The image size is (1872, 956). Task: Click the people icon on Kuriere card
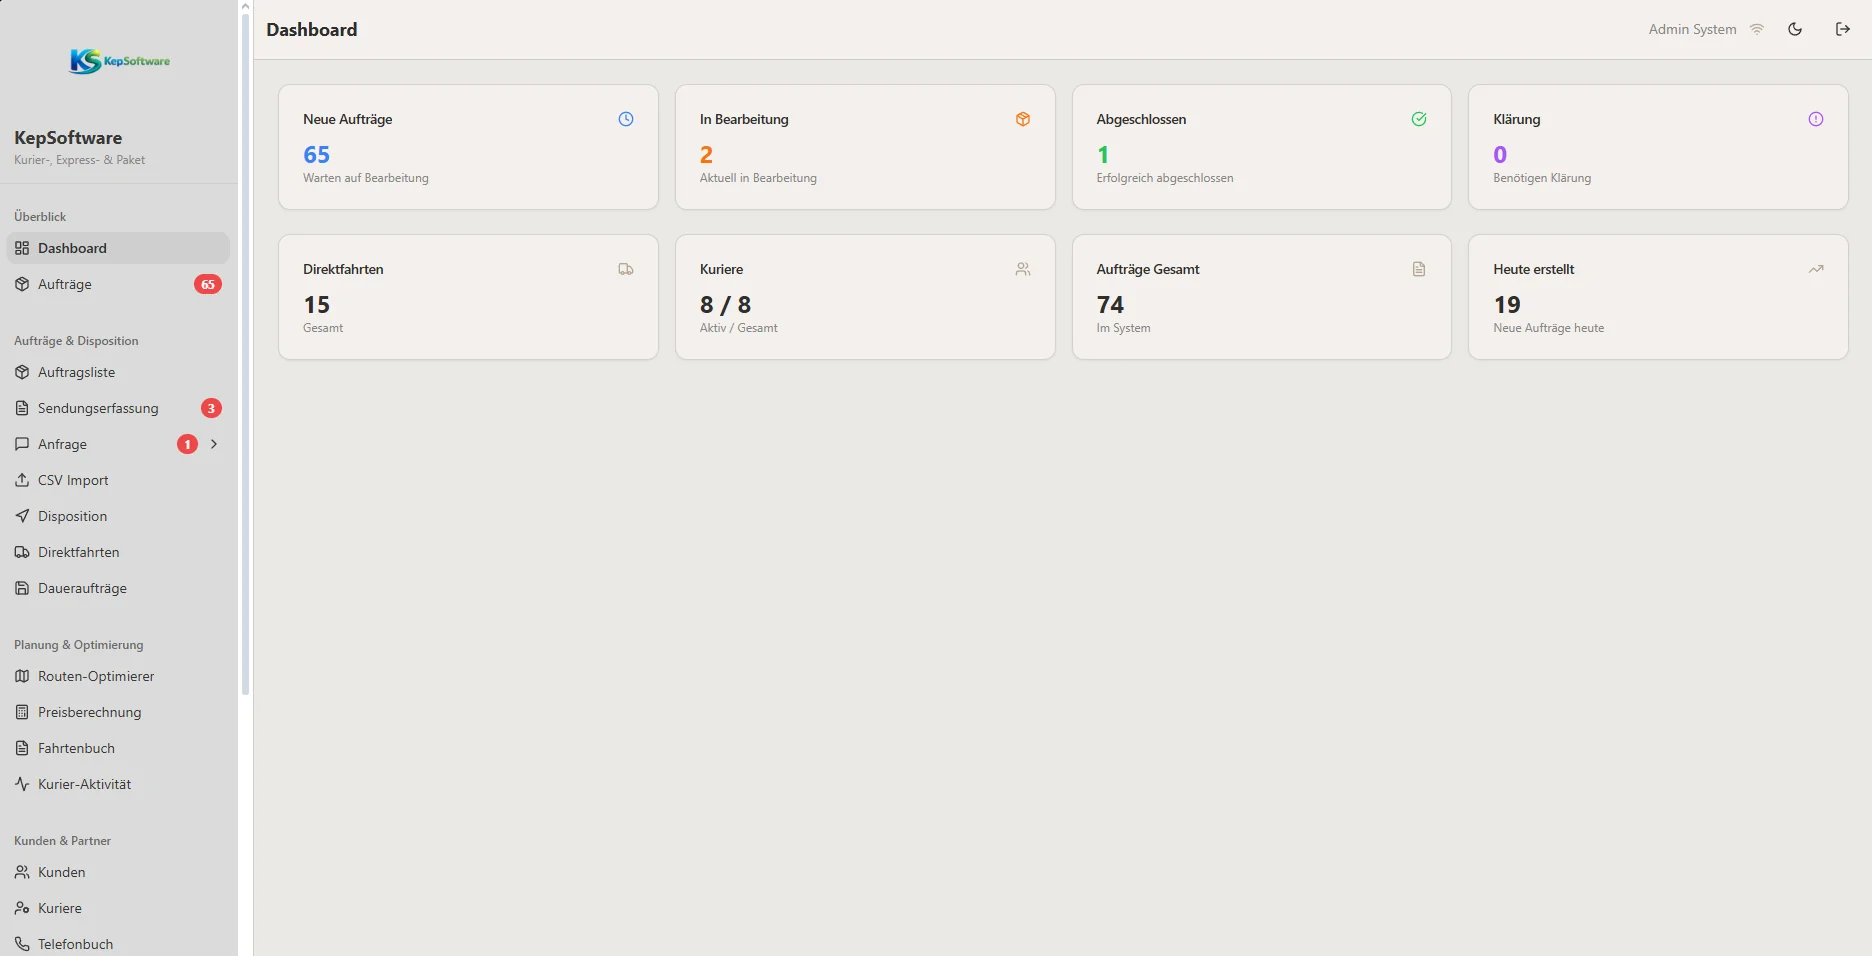(x=1023, y=269)
